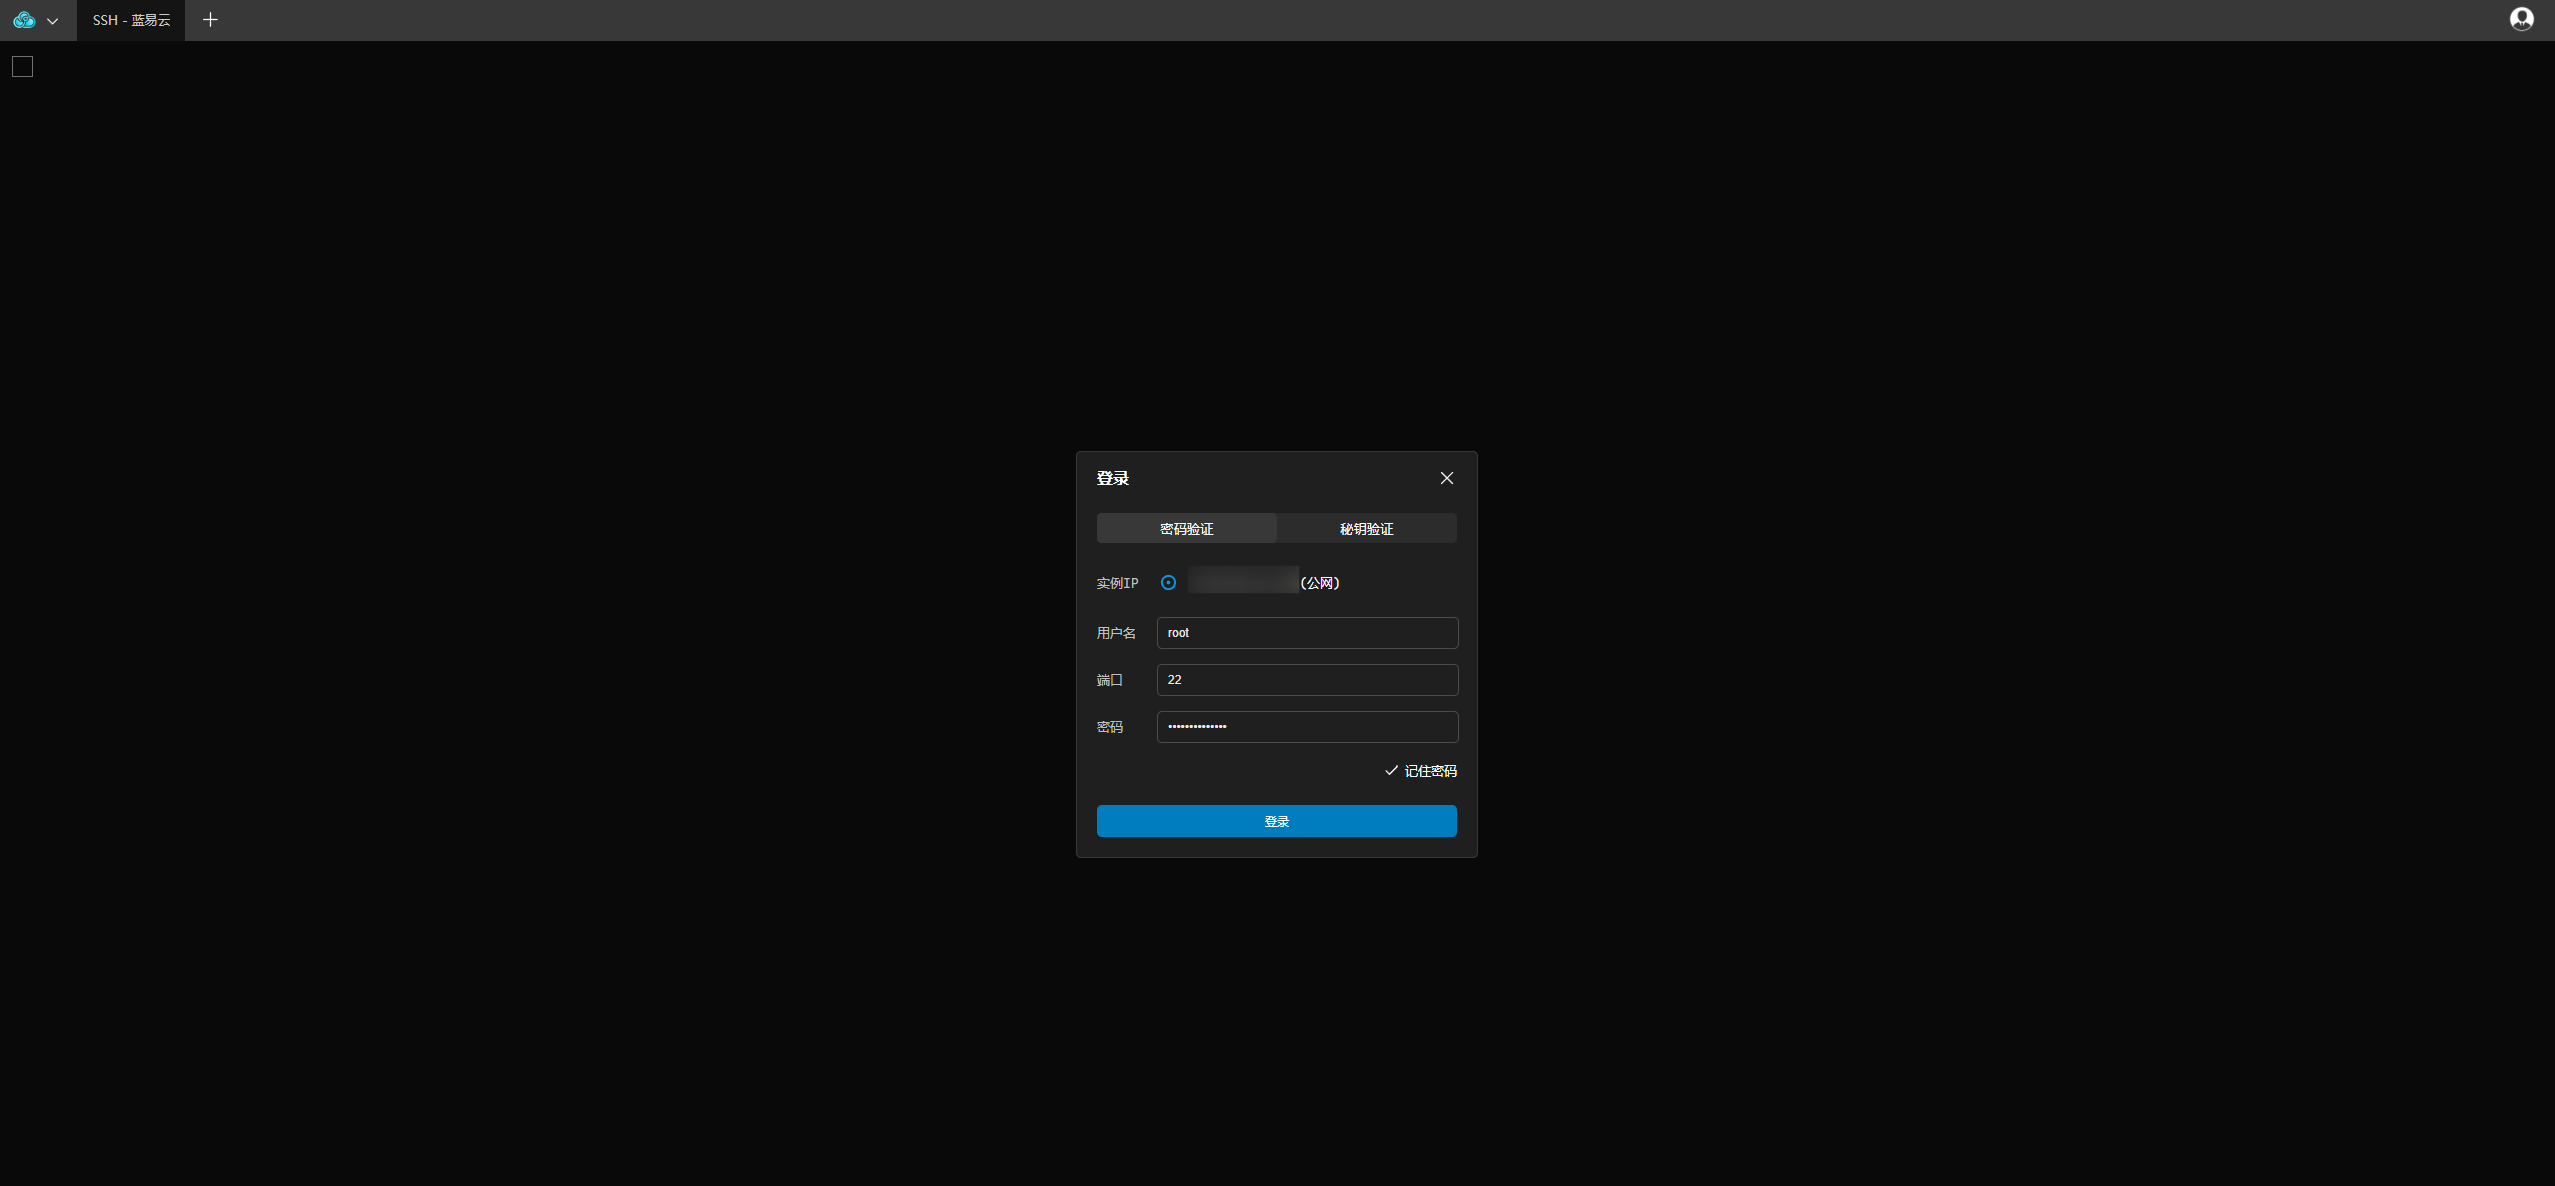This screenshot has height=1186, width=2555.
Task: Focus the 密码 password input field
Action: coord(1306,727)
